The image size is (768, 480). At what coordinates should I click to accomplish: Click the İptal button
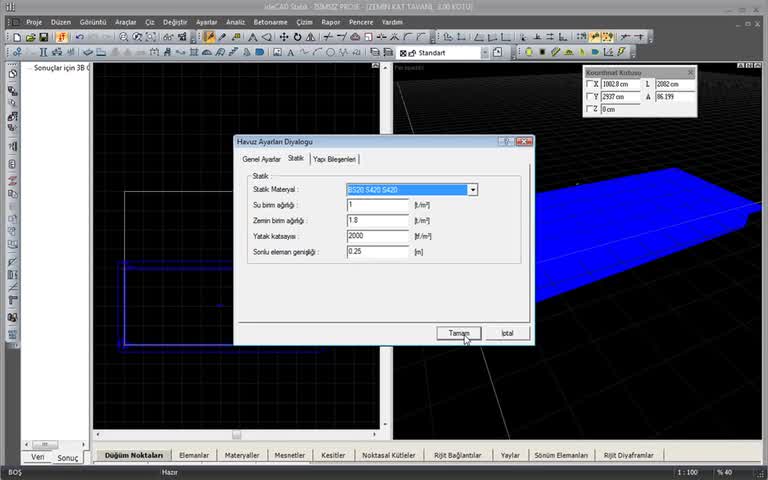tap(507, 333)
